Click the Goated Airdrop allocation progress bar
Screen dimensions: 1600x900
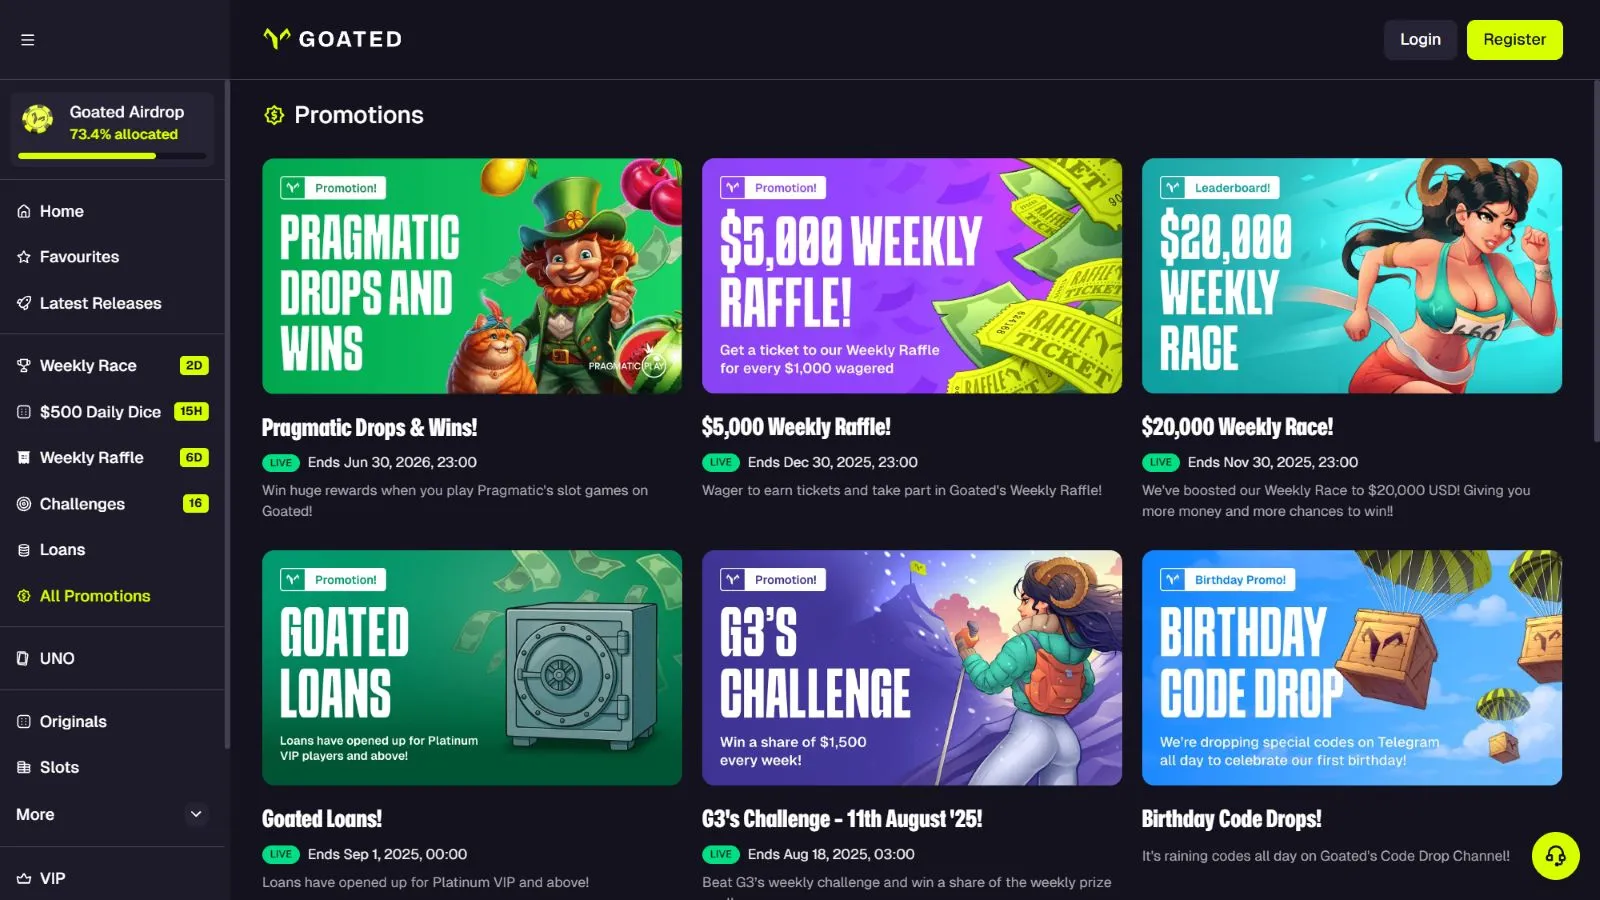(112, 156)
